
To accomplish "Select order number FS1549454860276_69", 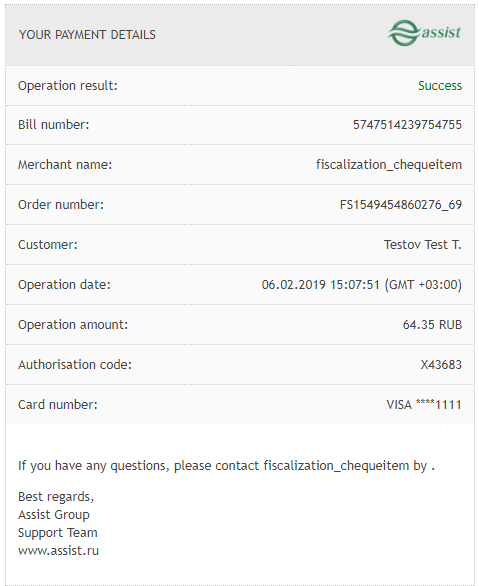I will [x=401, y=205].
